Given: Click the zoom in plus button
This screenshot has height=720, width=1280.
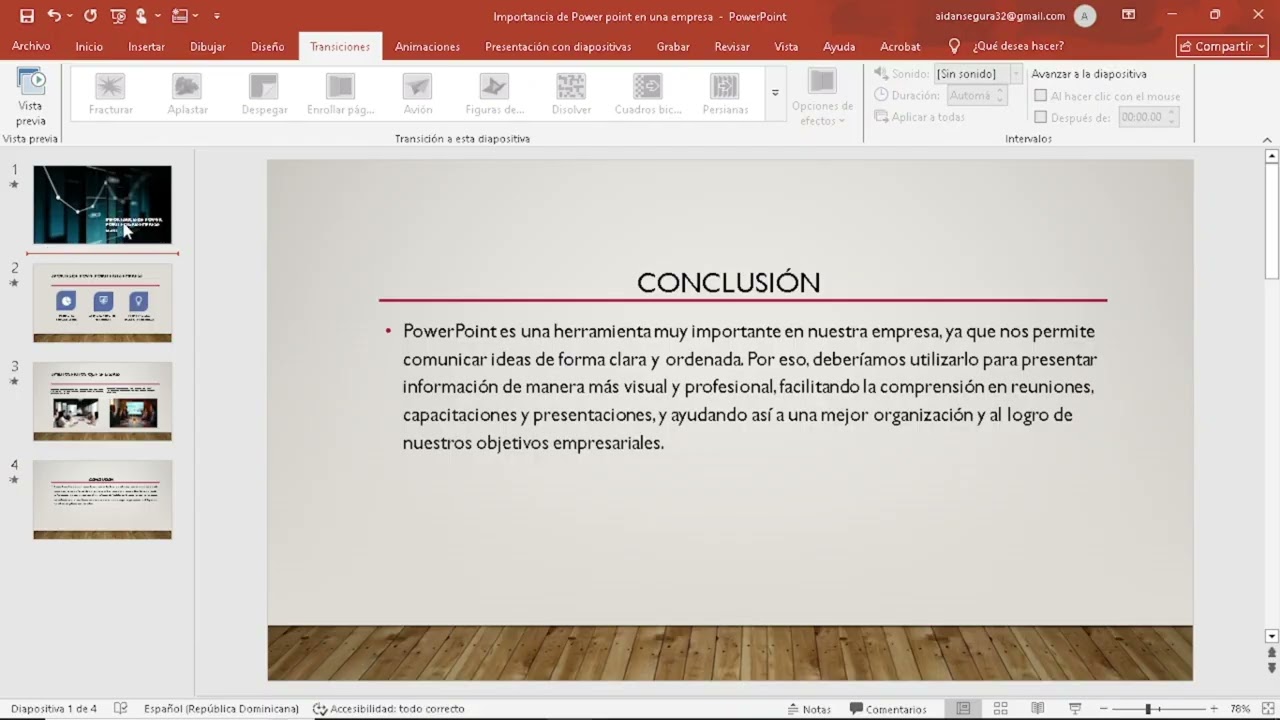Looking at the screenshot, I should (1214, 709).
